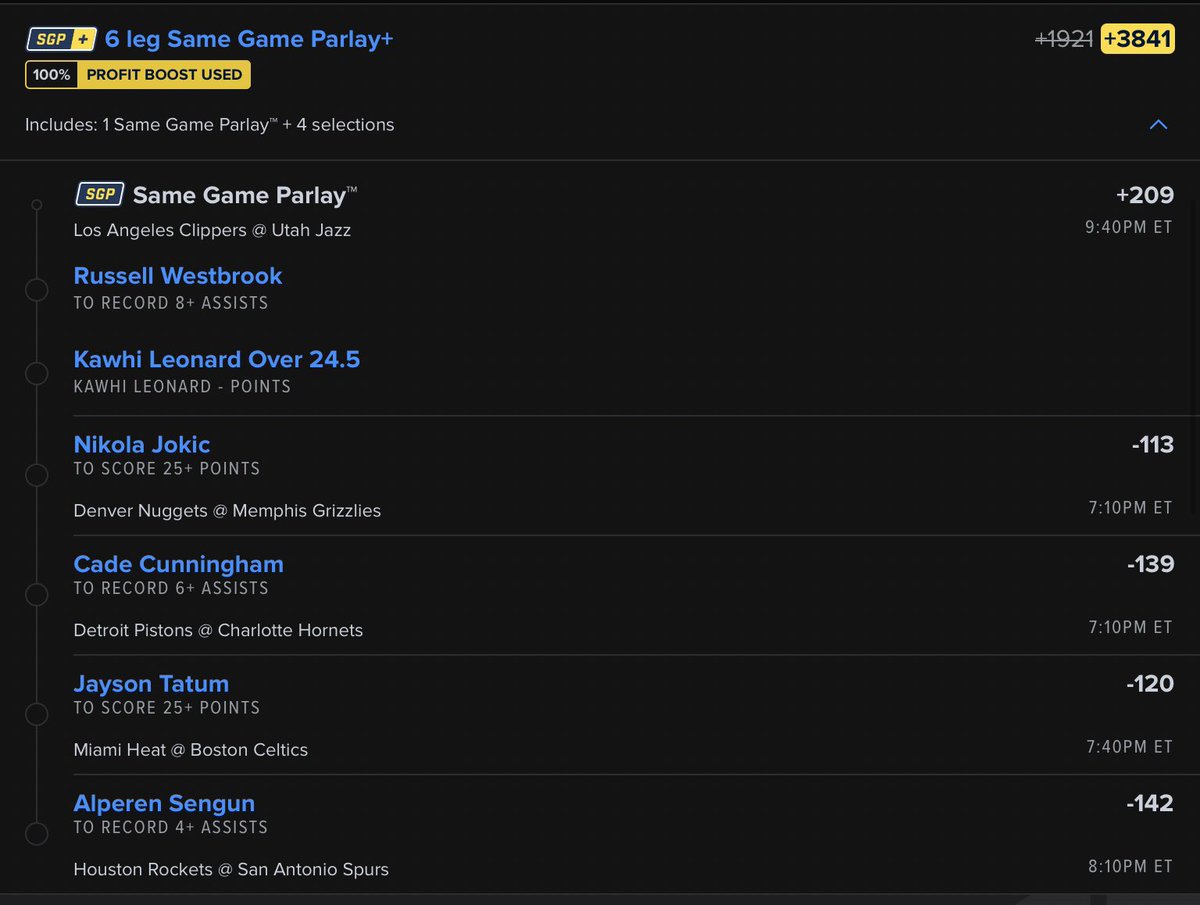This screenshot has height=905, width=1200.
Task: Click Russell Westbrook leg status circle
Action: pos(36,290)
